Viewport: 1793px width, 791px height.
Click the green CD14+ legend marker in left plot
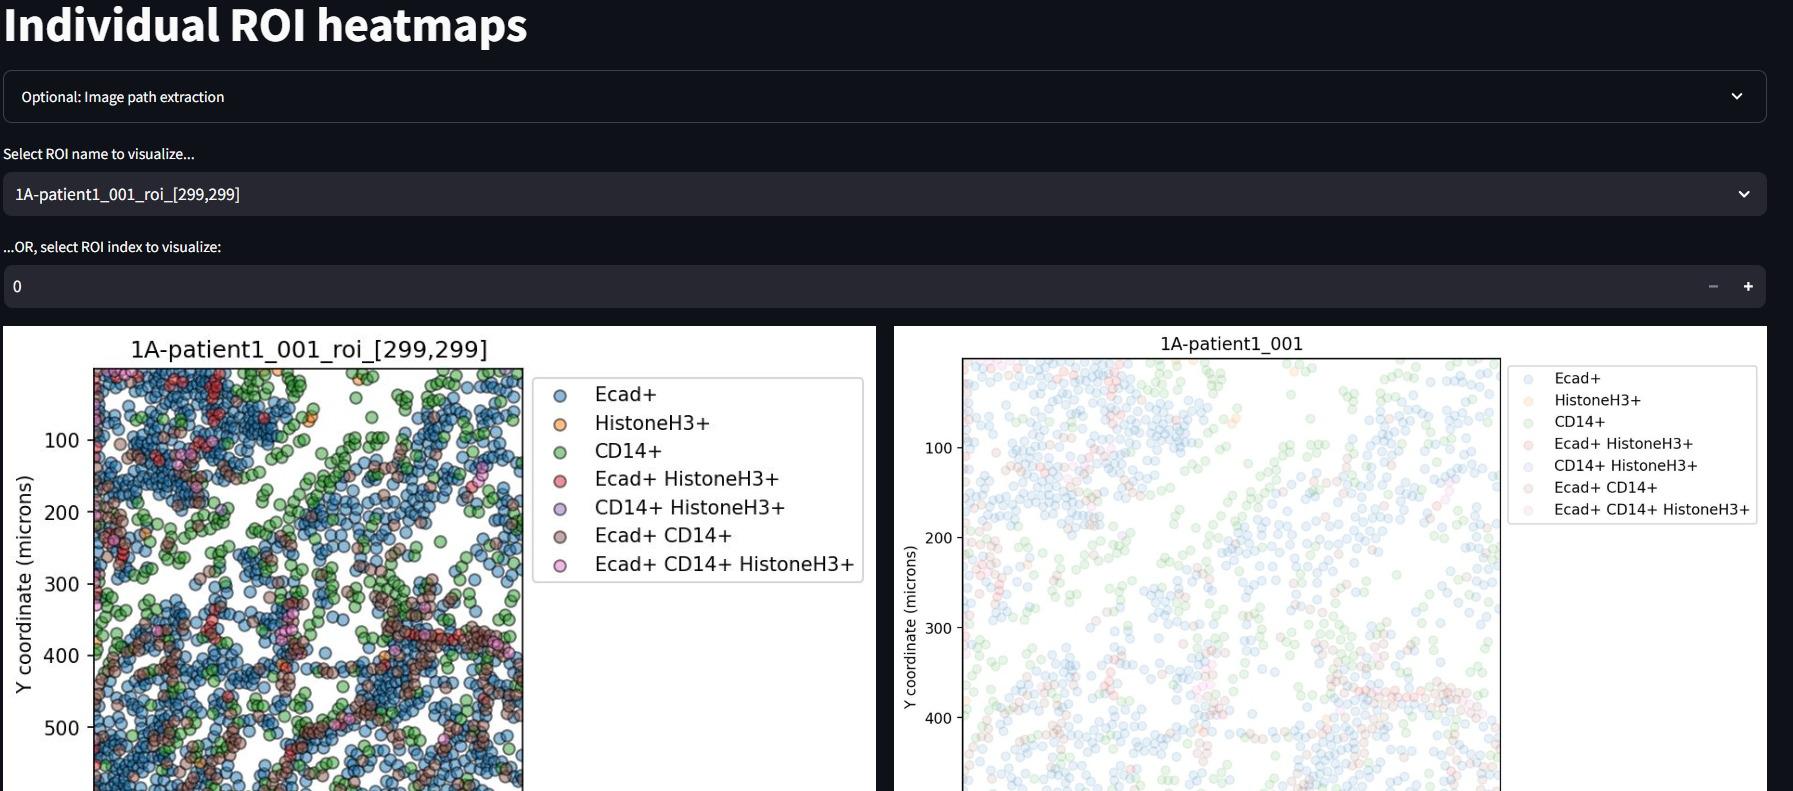(560, 452)
